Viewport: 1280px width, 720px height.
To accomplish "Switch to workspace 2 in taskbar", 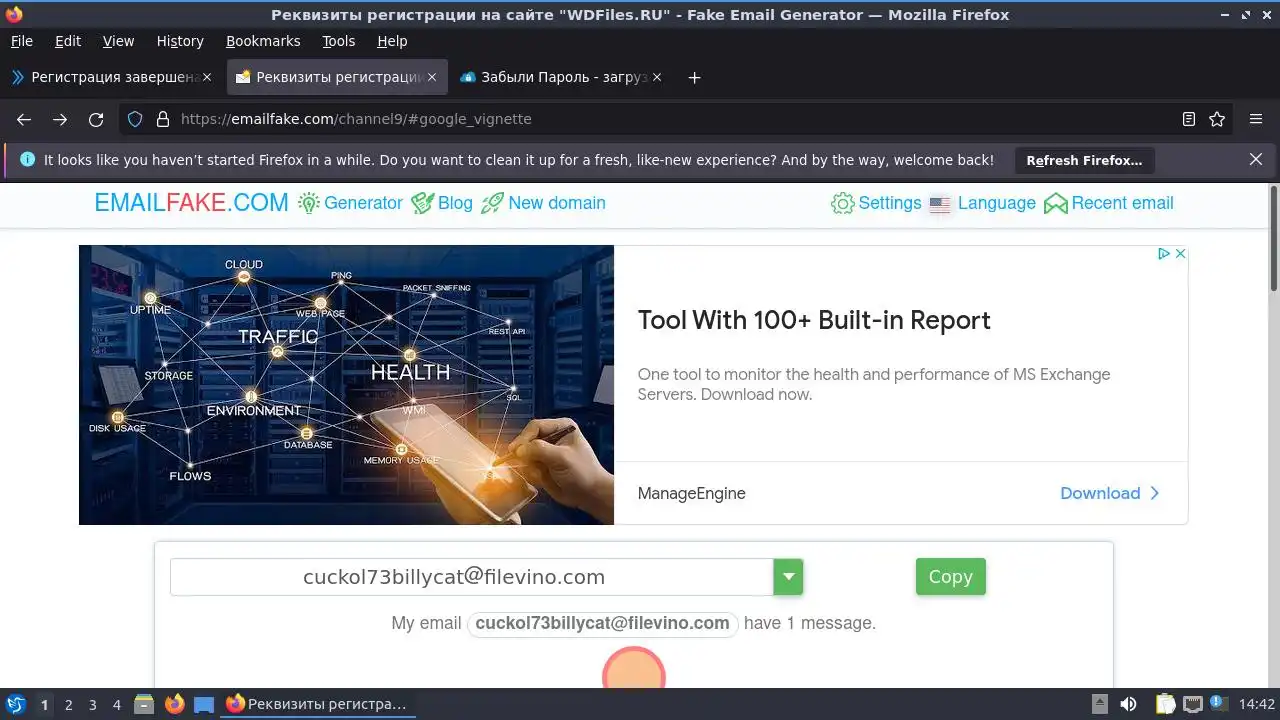I will pos(68,705).
